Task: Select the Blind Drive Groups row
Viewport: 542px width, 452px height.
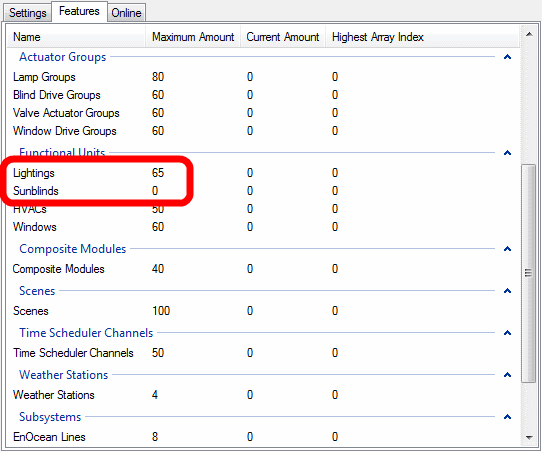Action: click(263, 95)
